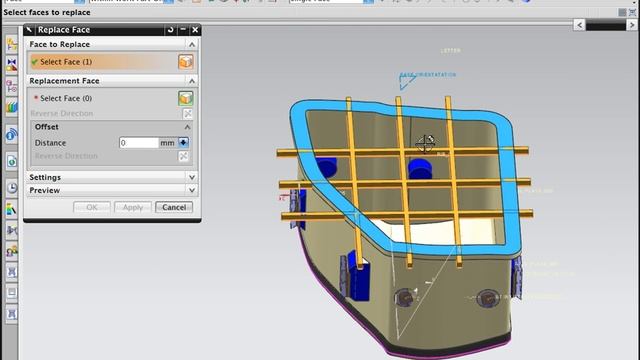Screen dimensions: 640x360
Task: Expand the Preview section
Action: 192,190
